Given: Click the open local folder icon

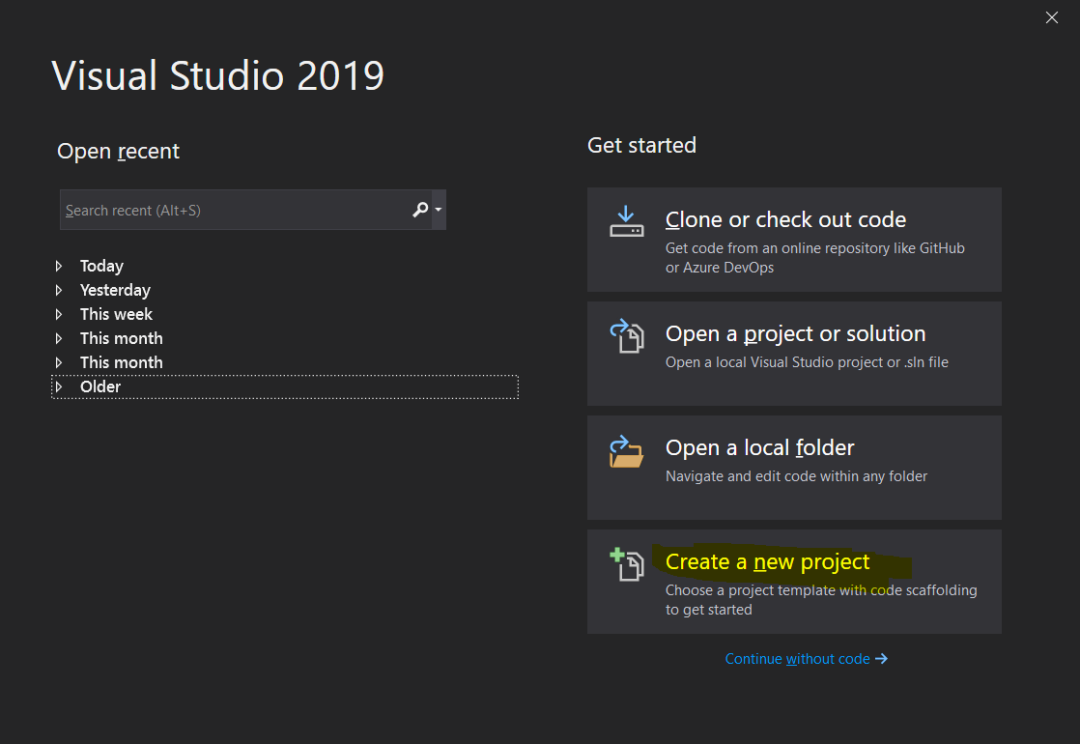Looking at the screenshot, I should pyautogui.click(x=627, y=451).
